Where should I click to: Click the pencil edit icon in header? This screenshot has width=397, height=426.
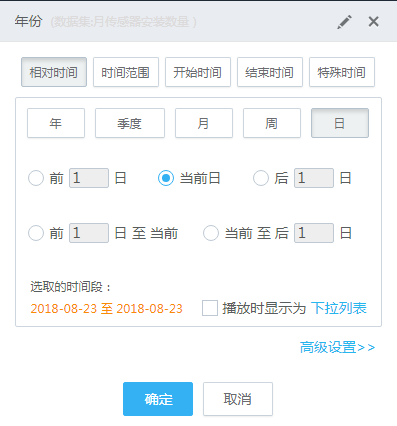pos(344,22)
